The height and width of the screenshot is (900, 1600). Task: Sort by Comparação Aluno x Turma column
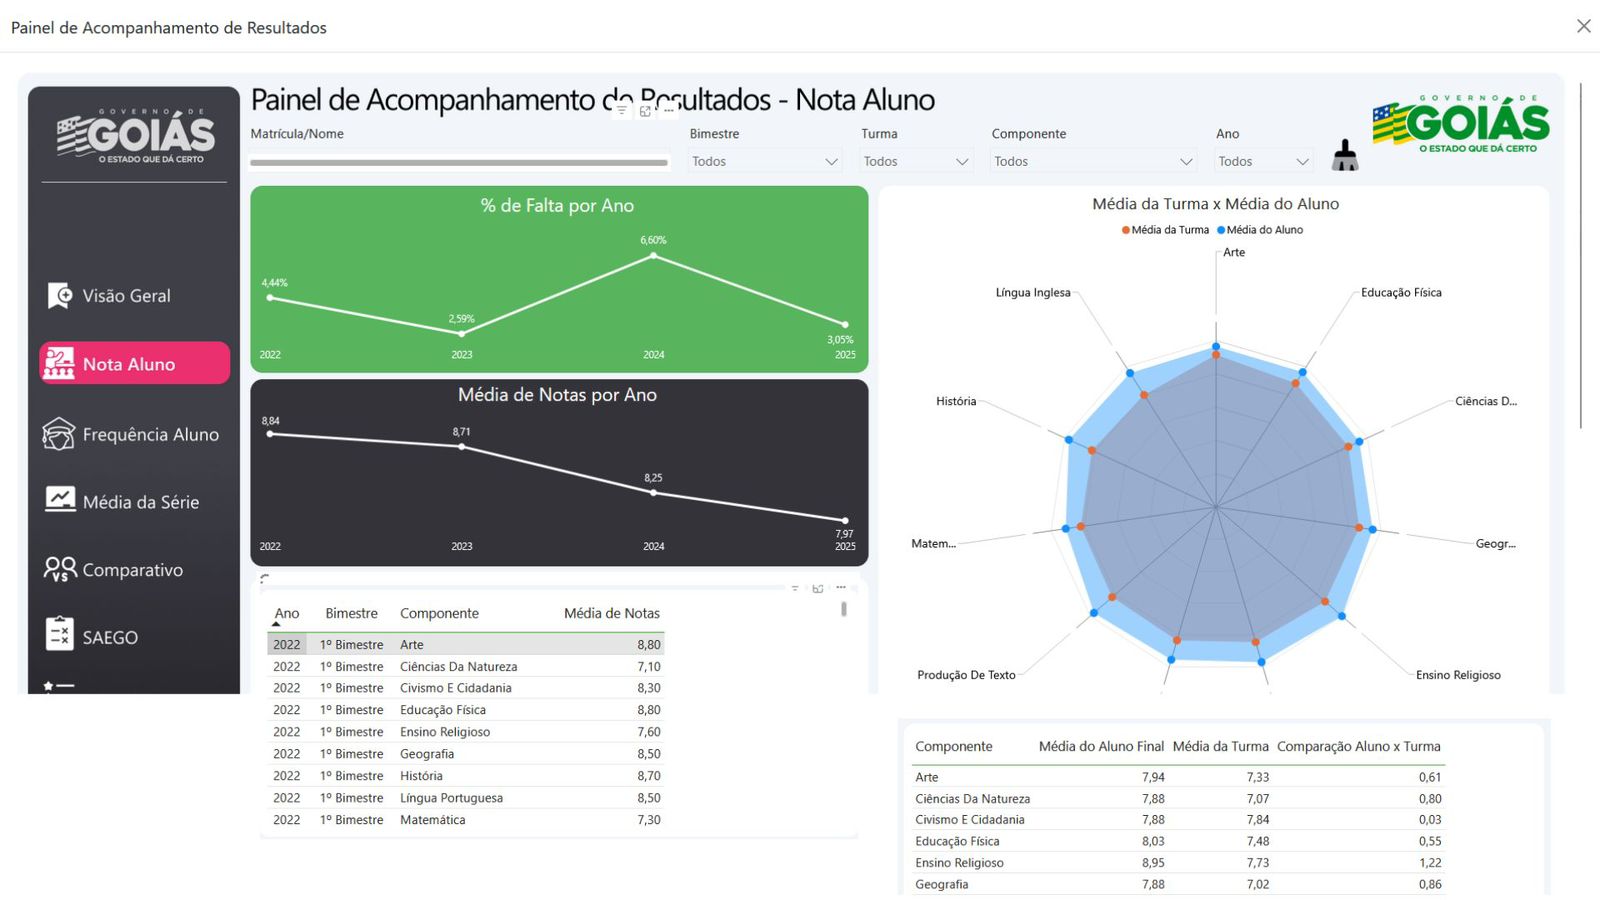(1358, 747)
